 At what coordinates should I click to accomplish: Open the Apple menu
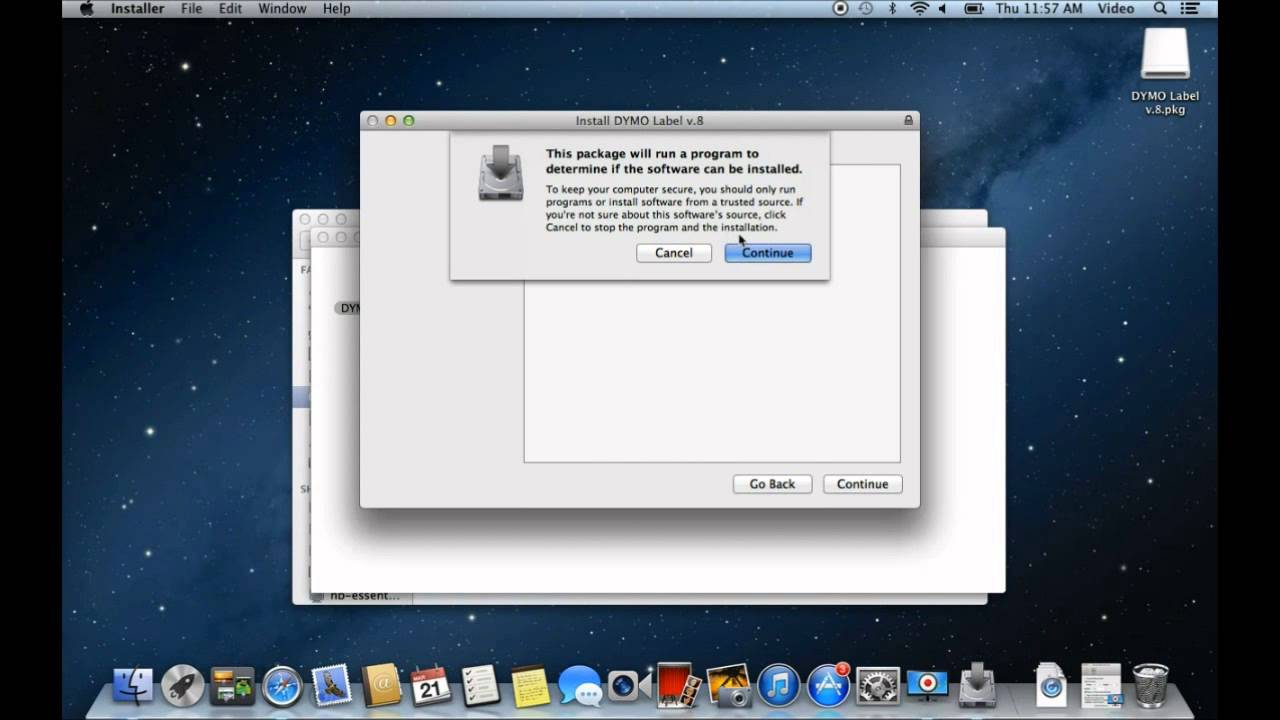(86, 9)
